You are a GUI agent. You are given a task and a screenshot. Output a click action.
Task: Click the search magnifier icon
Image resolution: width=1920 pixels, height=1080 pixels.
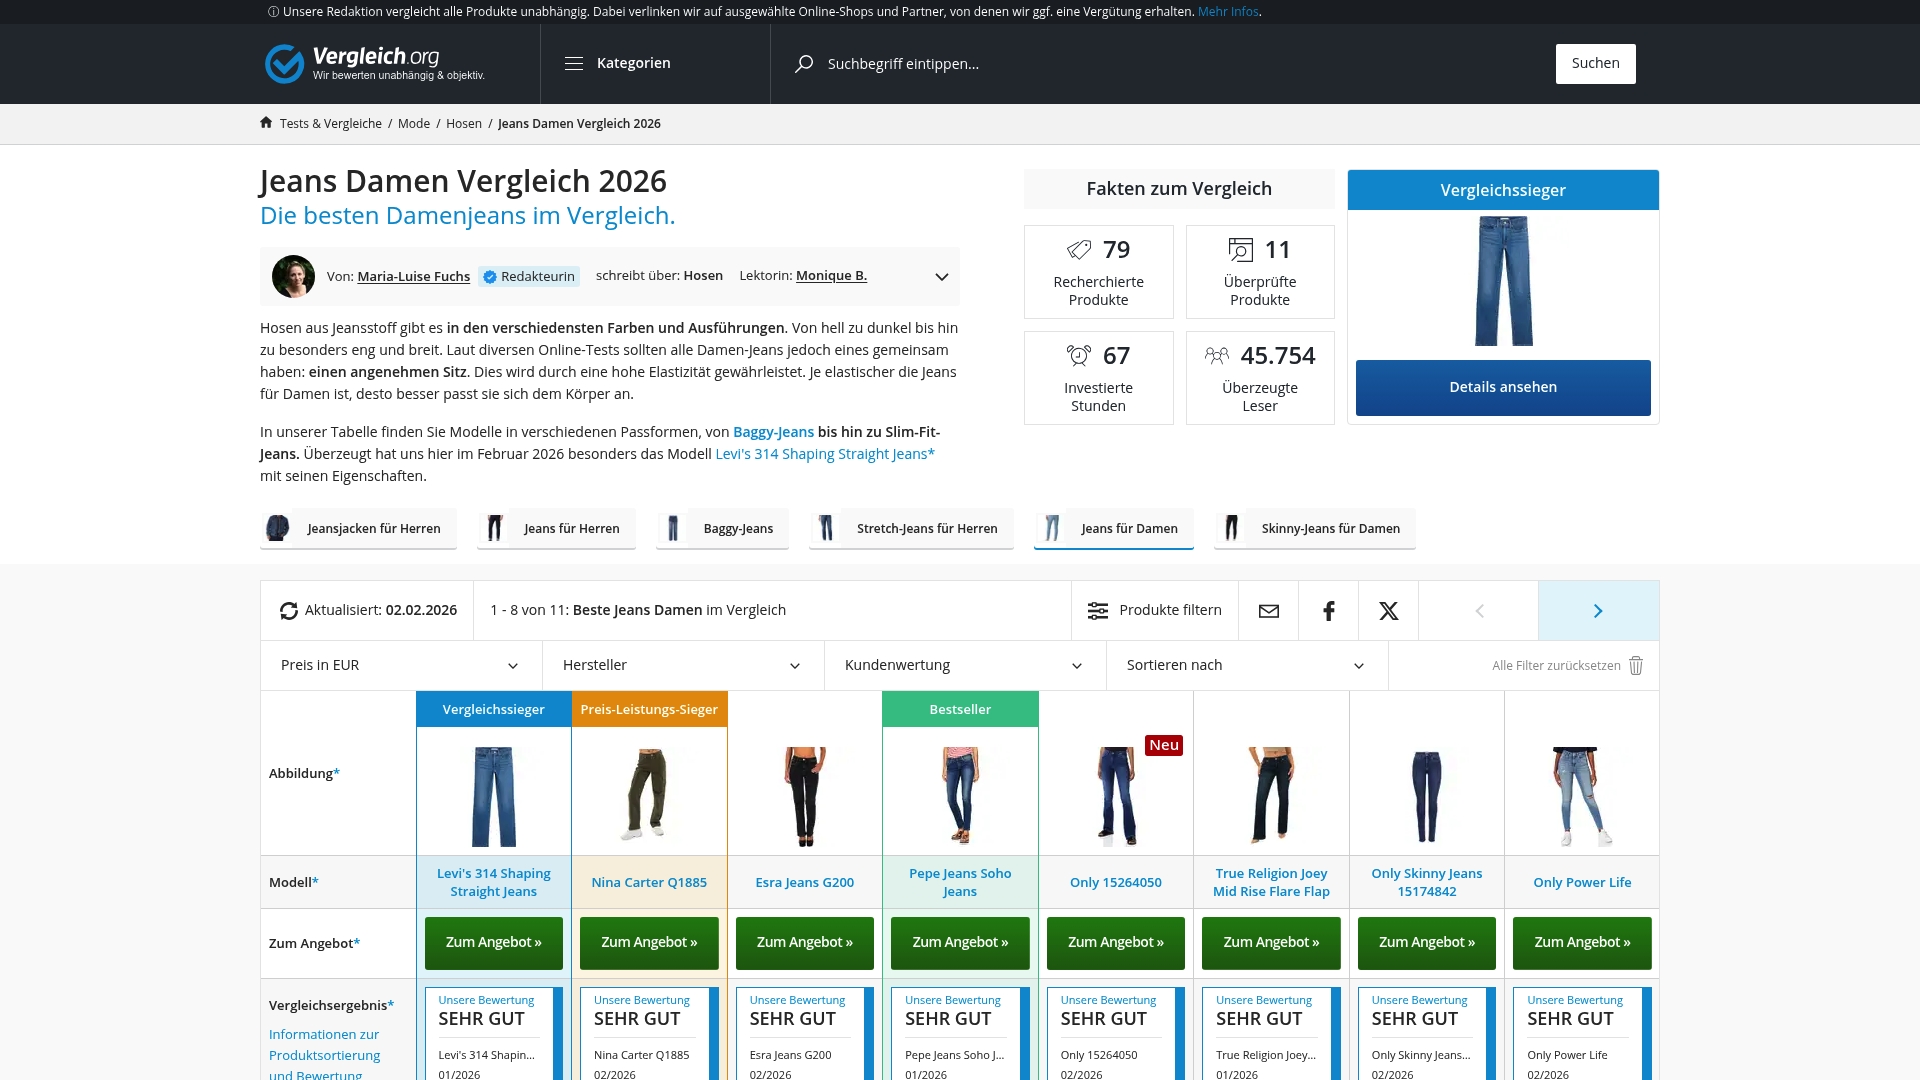tap(804, 63)
